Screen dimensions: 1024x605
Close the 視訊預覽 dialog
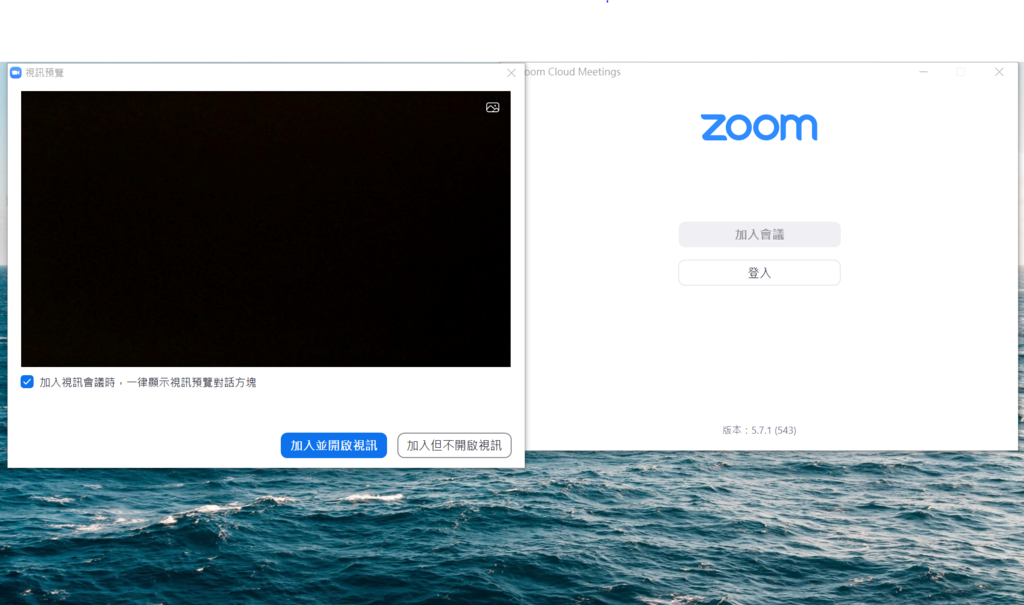(x=511, y=73)
